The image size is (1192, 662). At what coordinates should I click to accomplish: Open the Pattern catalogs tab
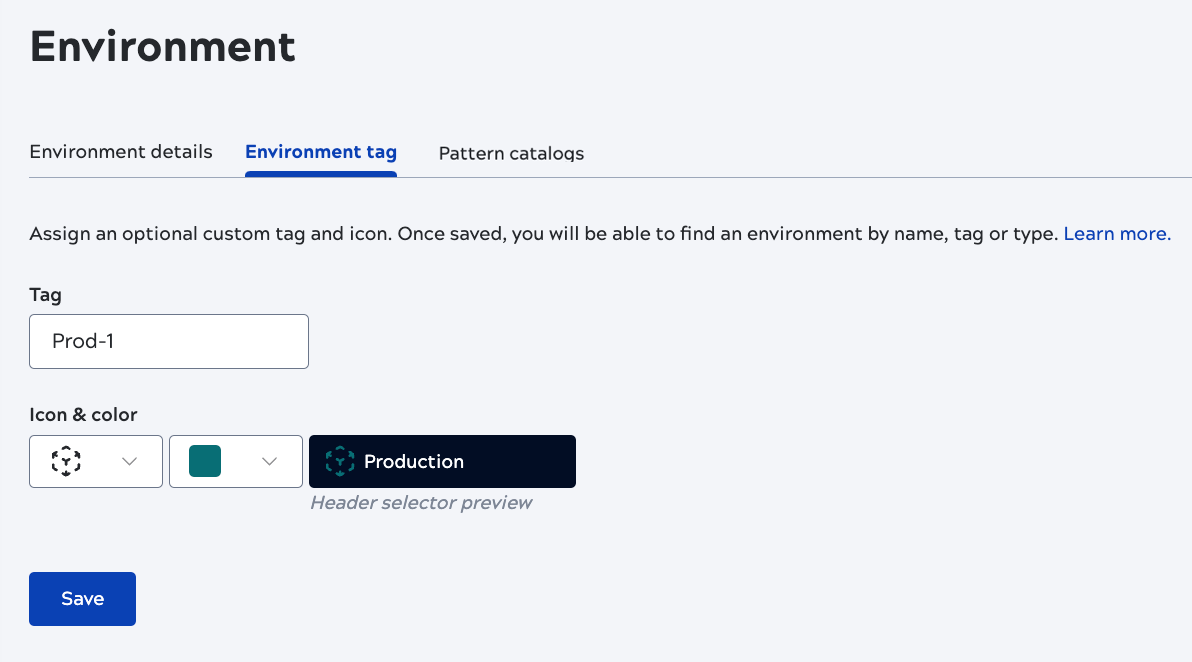pos(511,153)
